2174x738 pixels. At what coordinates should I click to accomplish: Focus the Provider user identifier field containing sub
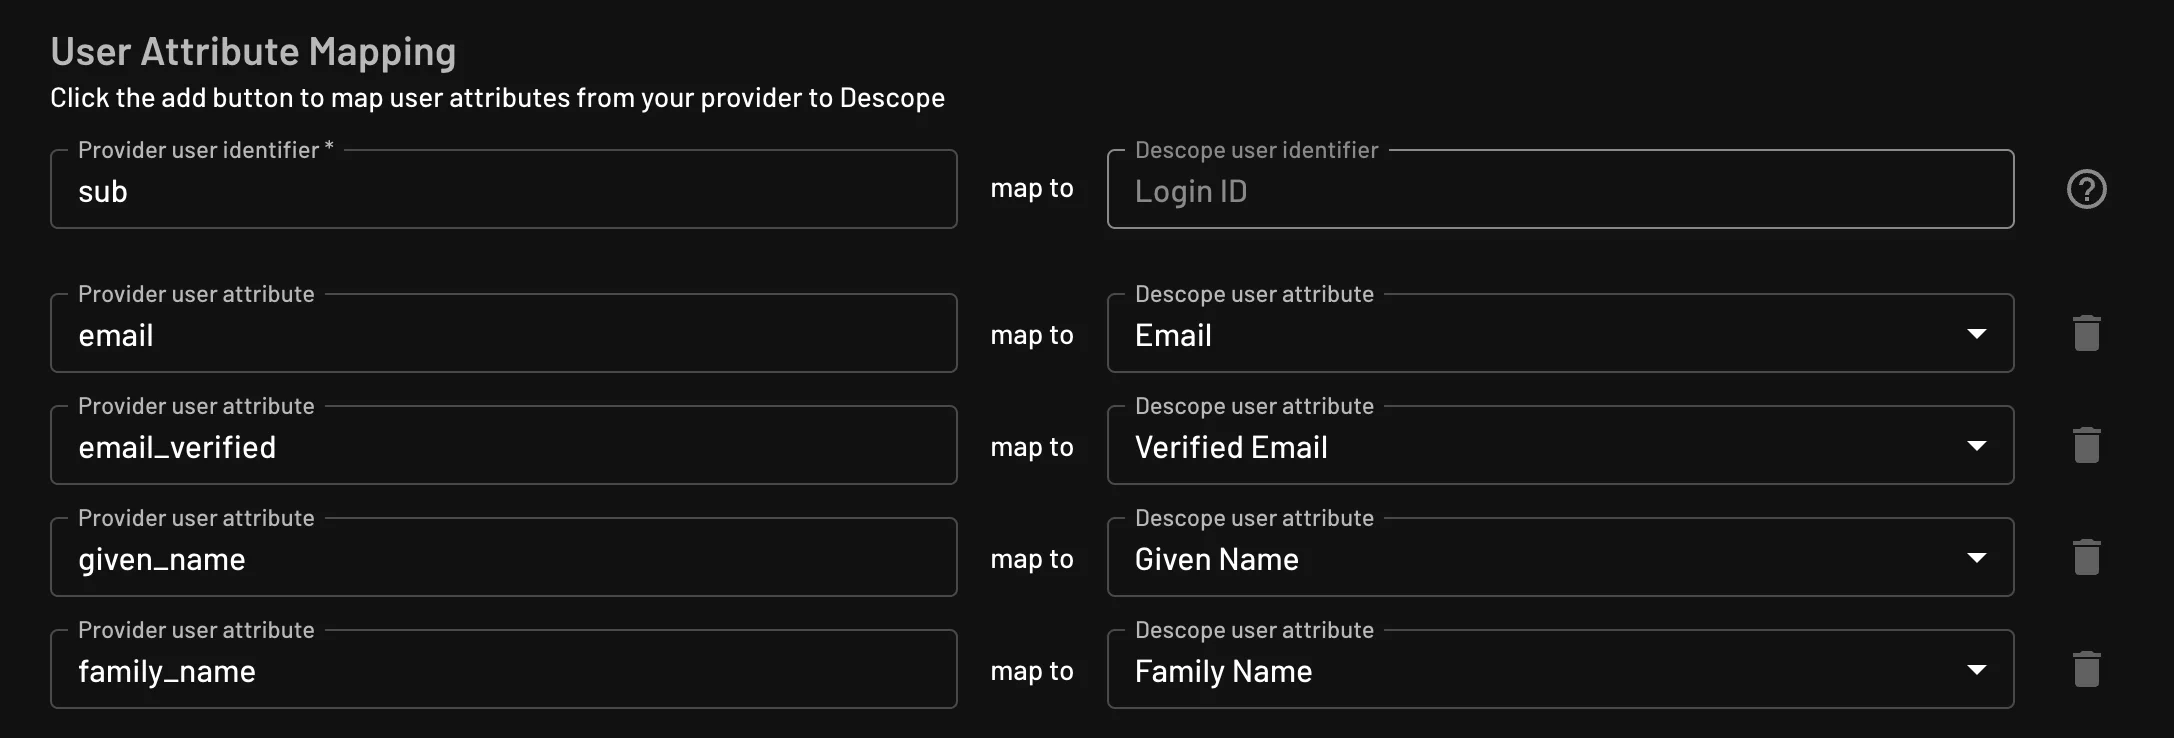(x=503, y=191)
